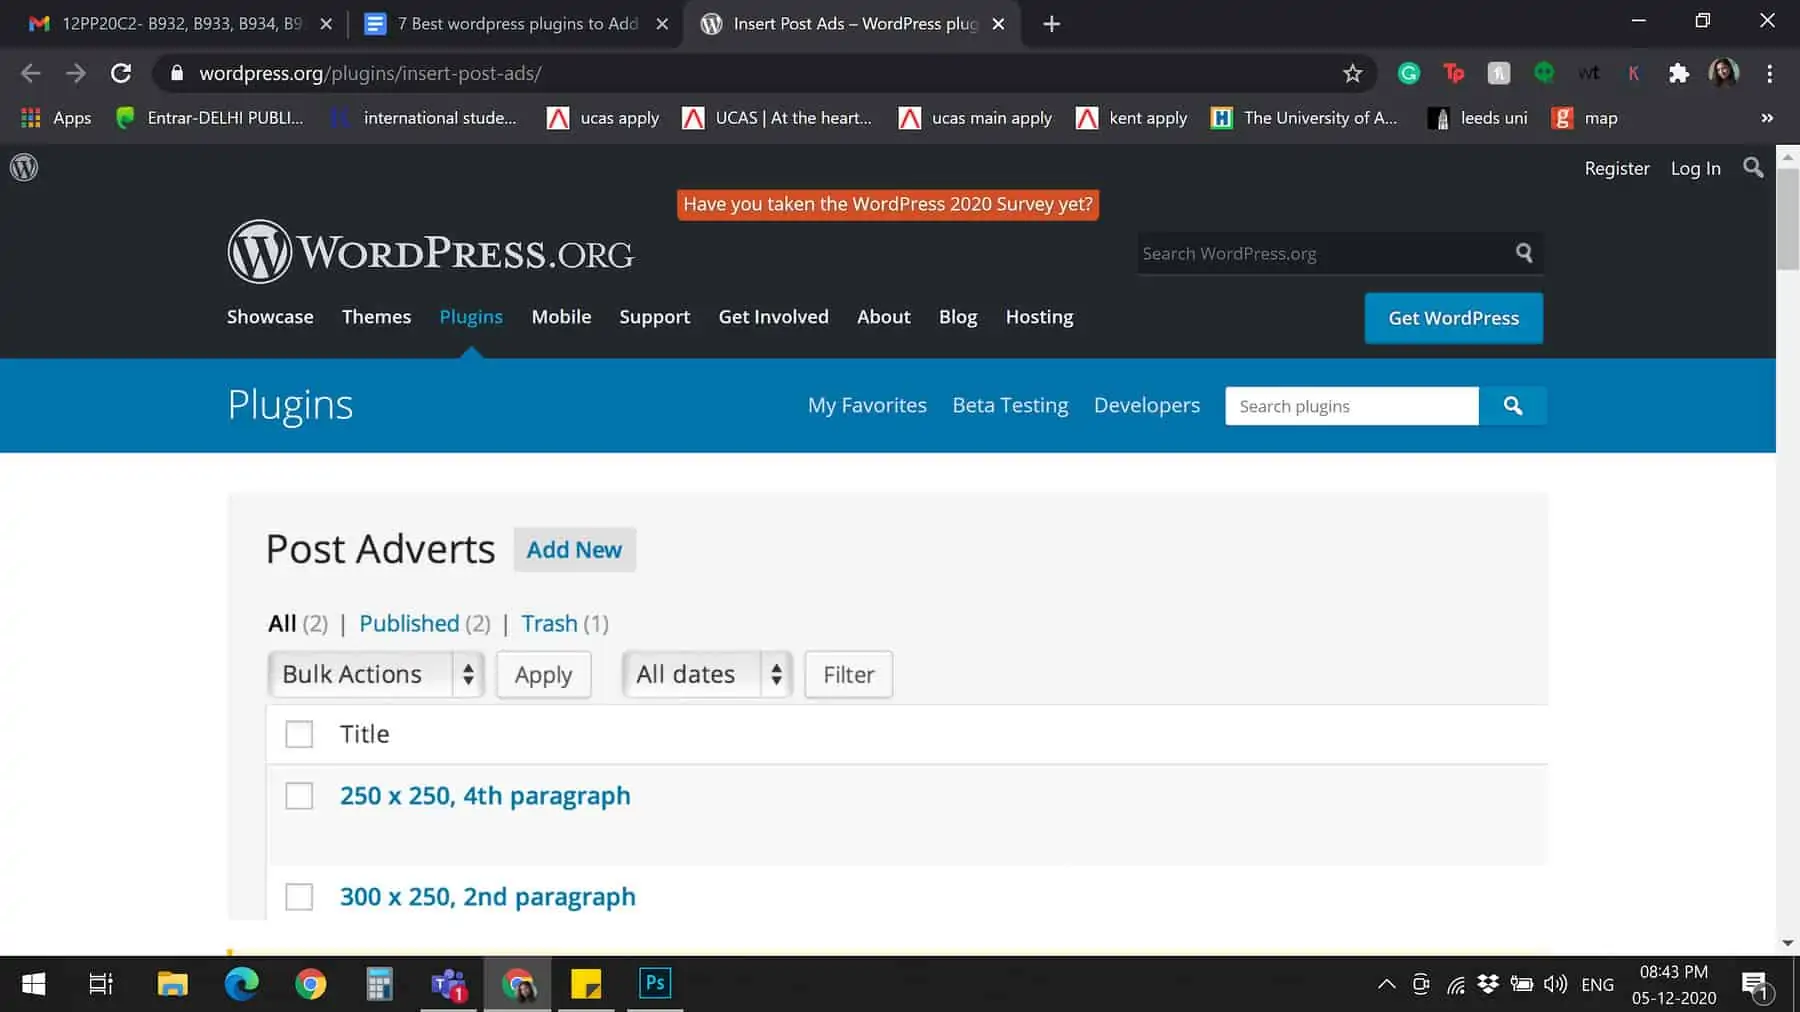Image resolution: width=1800 pixels, height=1012 pixels.
Task: Open the Bulk Actions dropdown
Action: tap(376, 674)
